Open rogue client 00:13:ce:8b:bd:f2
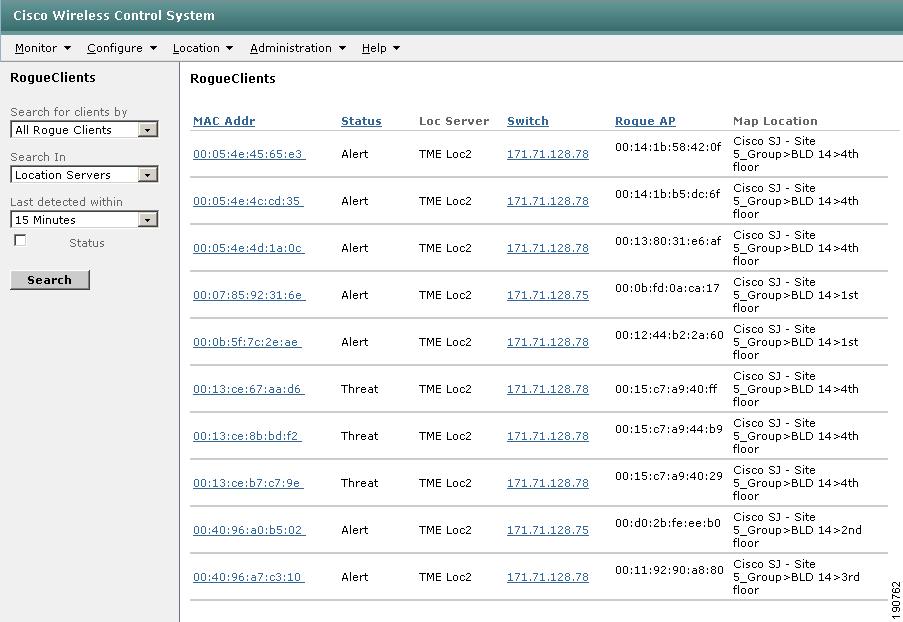Image resolution: width=903 pixels, height=622 pixels. [x=247, y=436]
